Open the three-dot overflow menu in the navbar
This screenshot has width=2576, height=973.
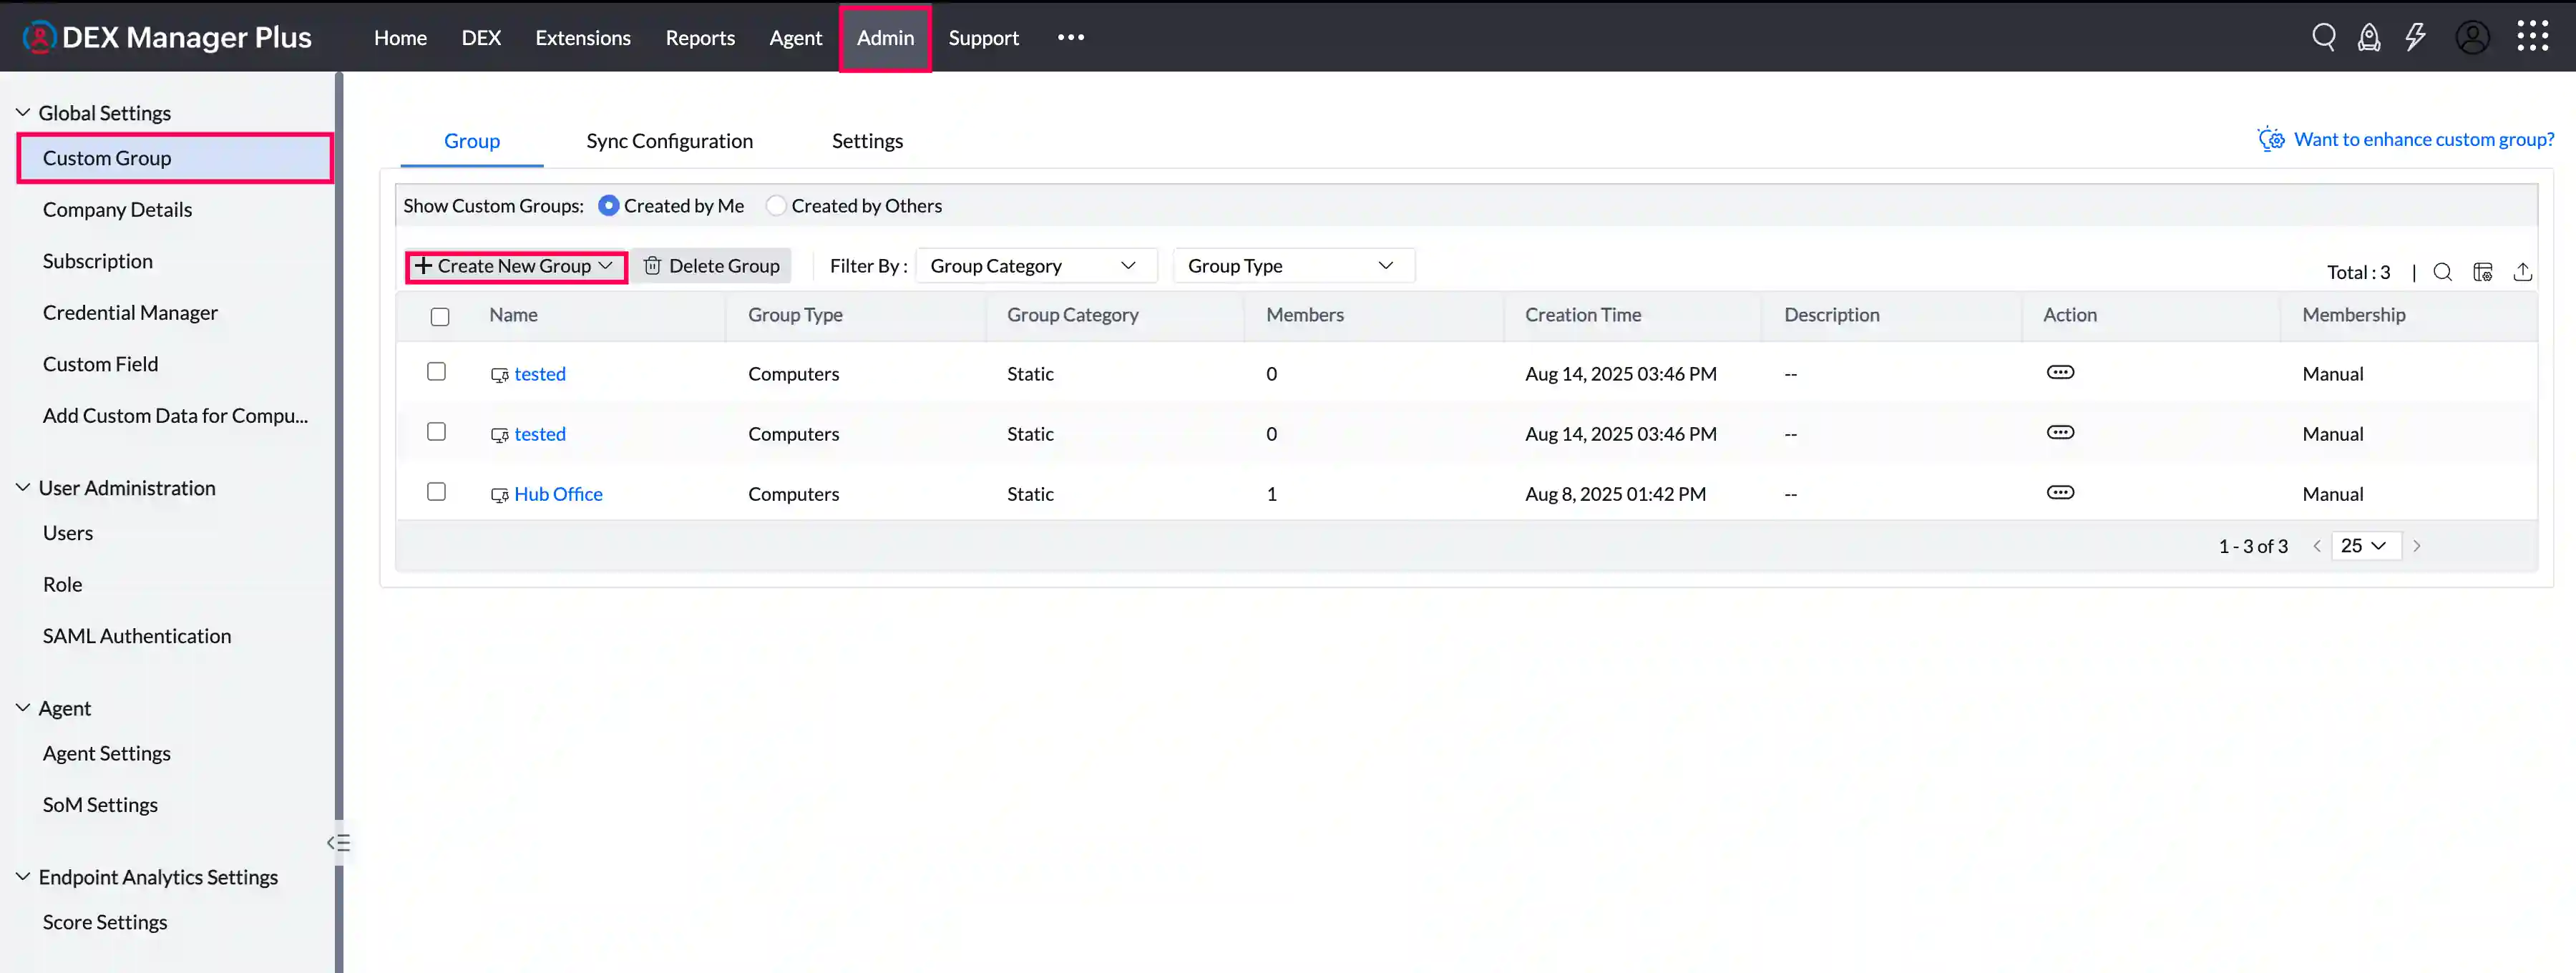click(x=1070, y=37)
